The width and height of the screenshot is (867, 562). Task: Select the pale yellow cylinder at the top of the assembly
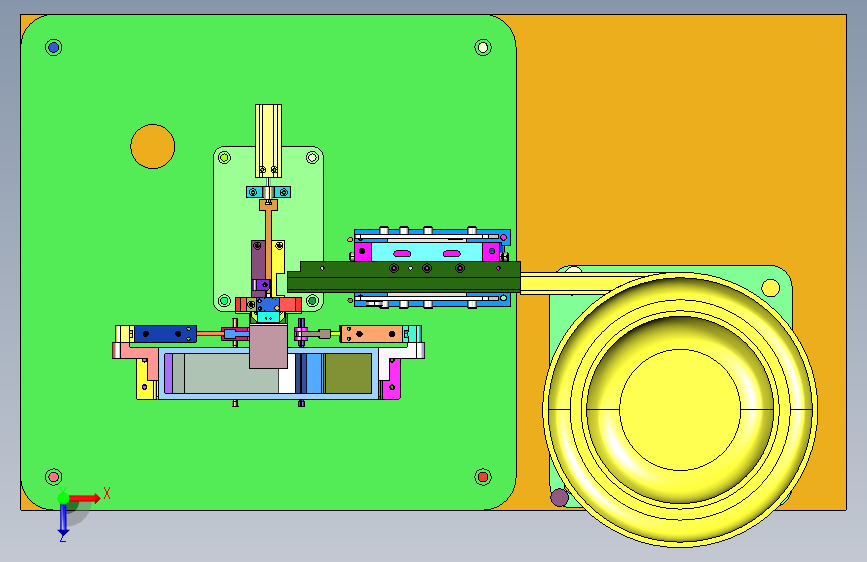pyautogui.click(x=268, y=140)
